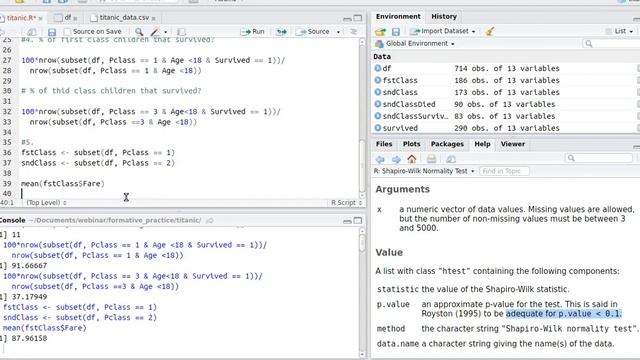Click the compile notebook icon
Image resolution: width=640 pixels, height=360 pixels.
[182, 31]
